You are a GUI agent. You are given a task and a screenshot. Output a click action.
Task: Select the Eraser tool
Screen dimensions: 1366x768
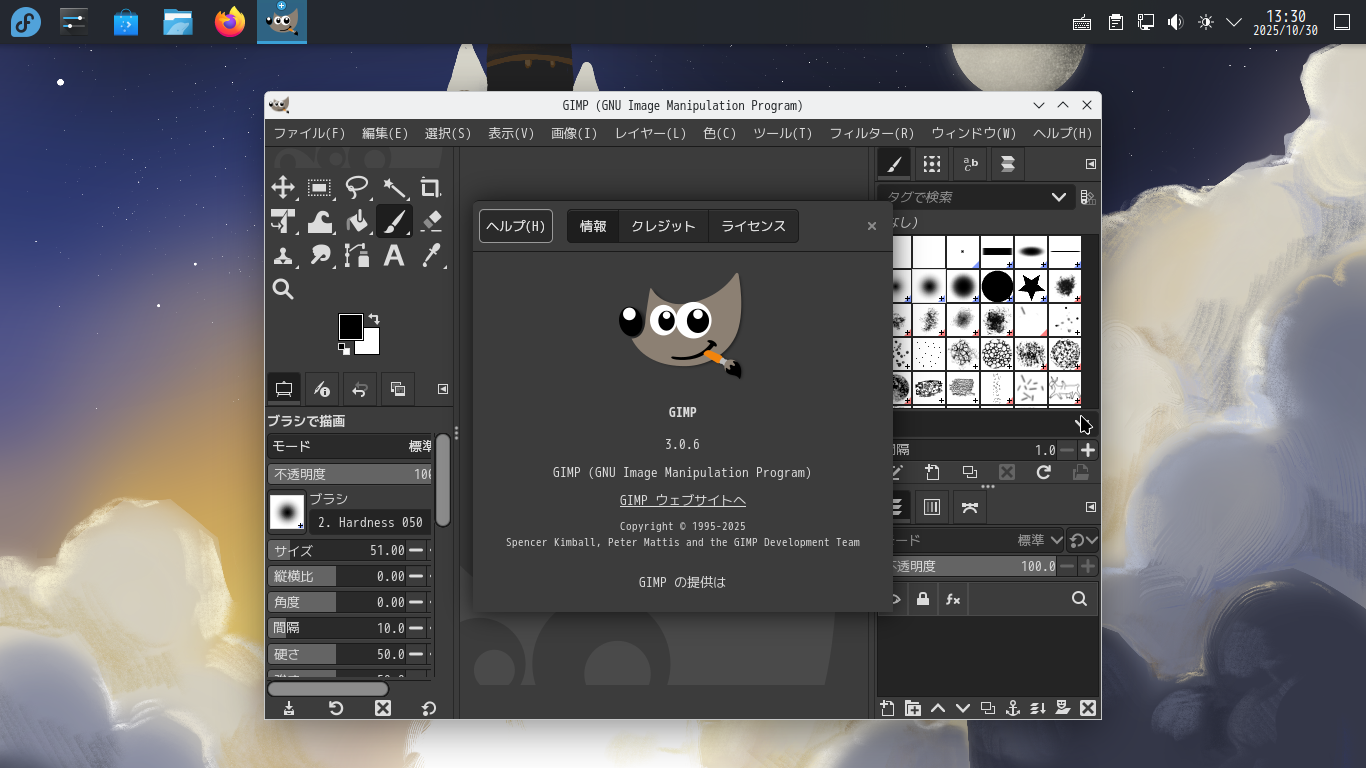point(431,221)
